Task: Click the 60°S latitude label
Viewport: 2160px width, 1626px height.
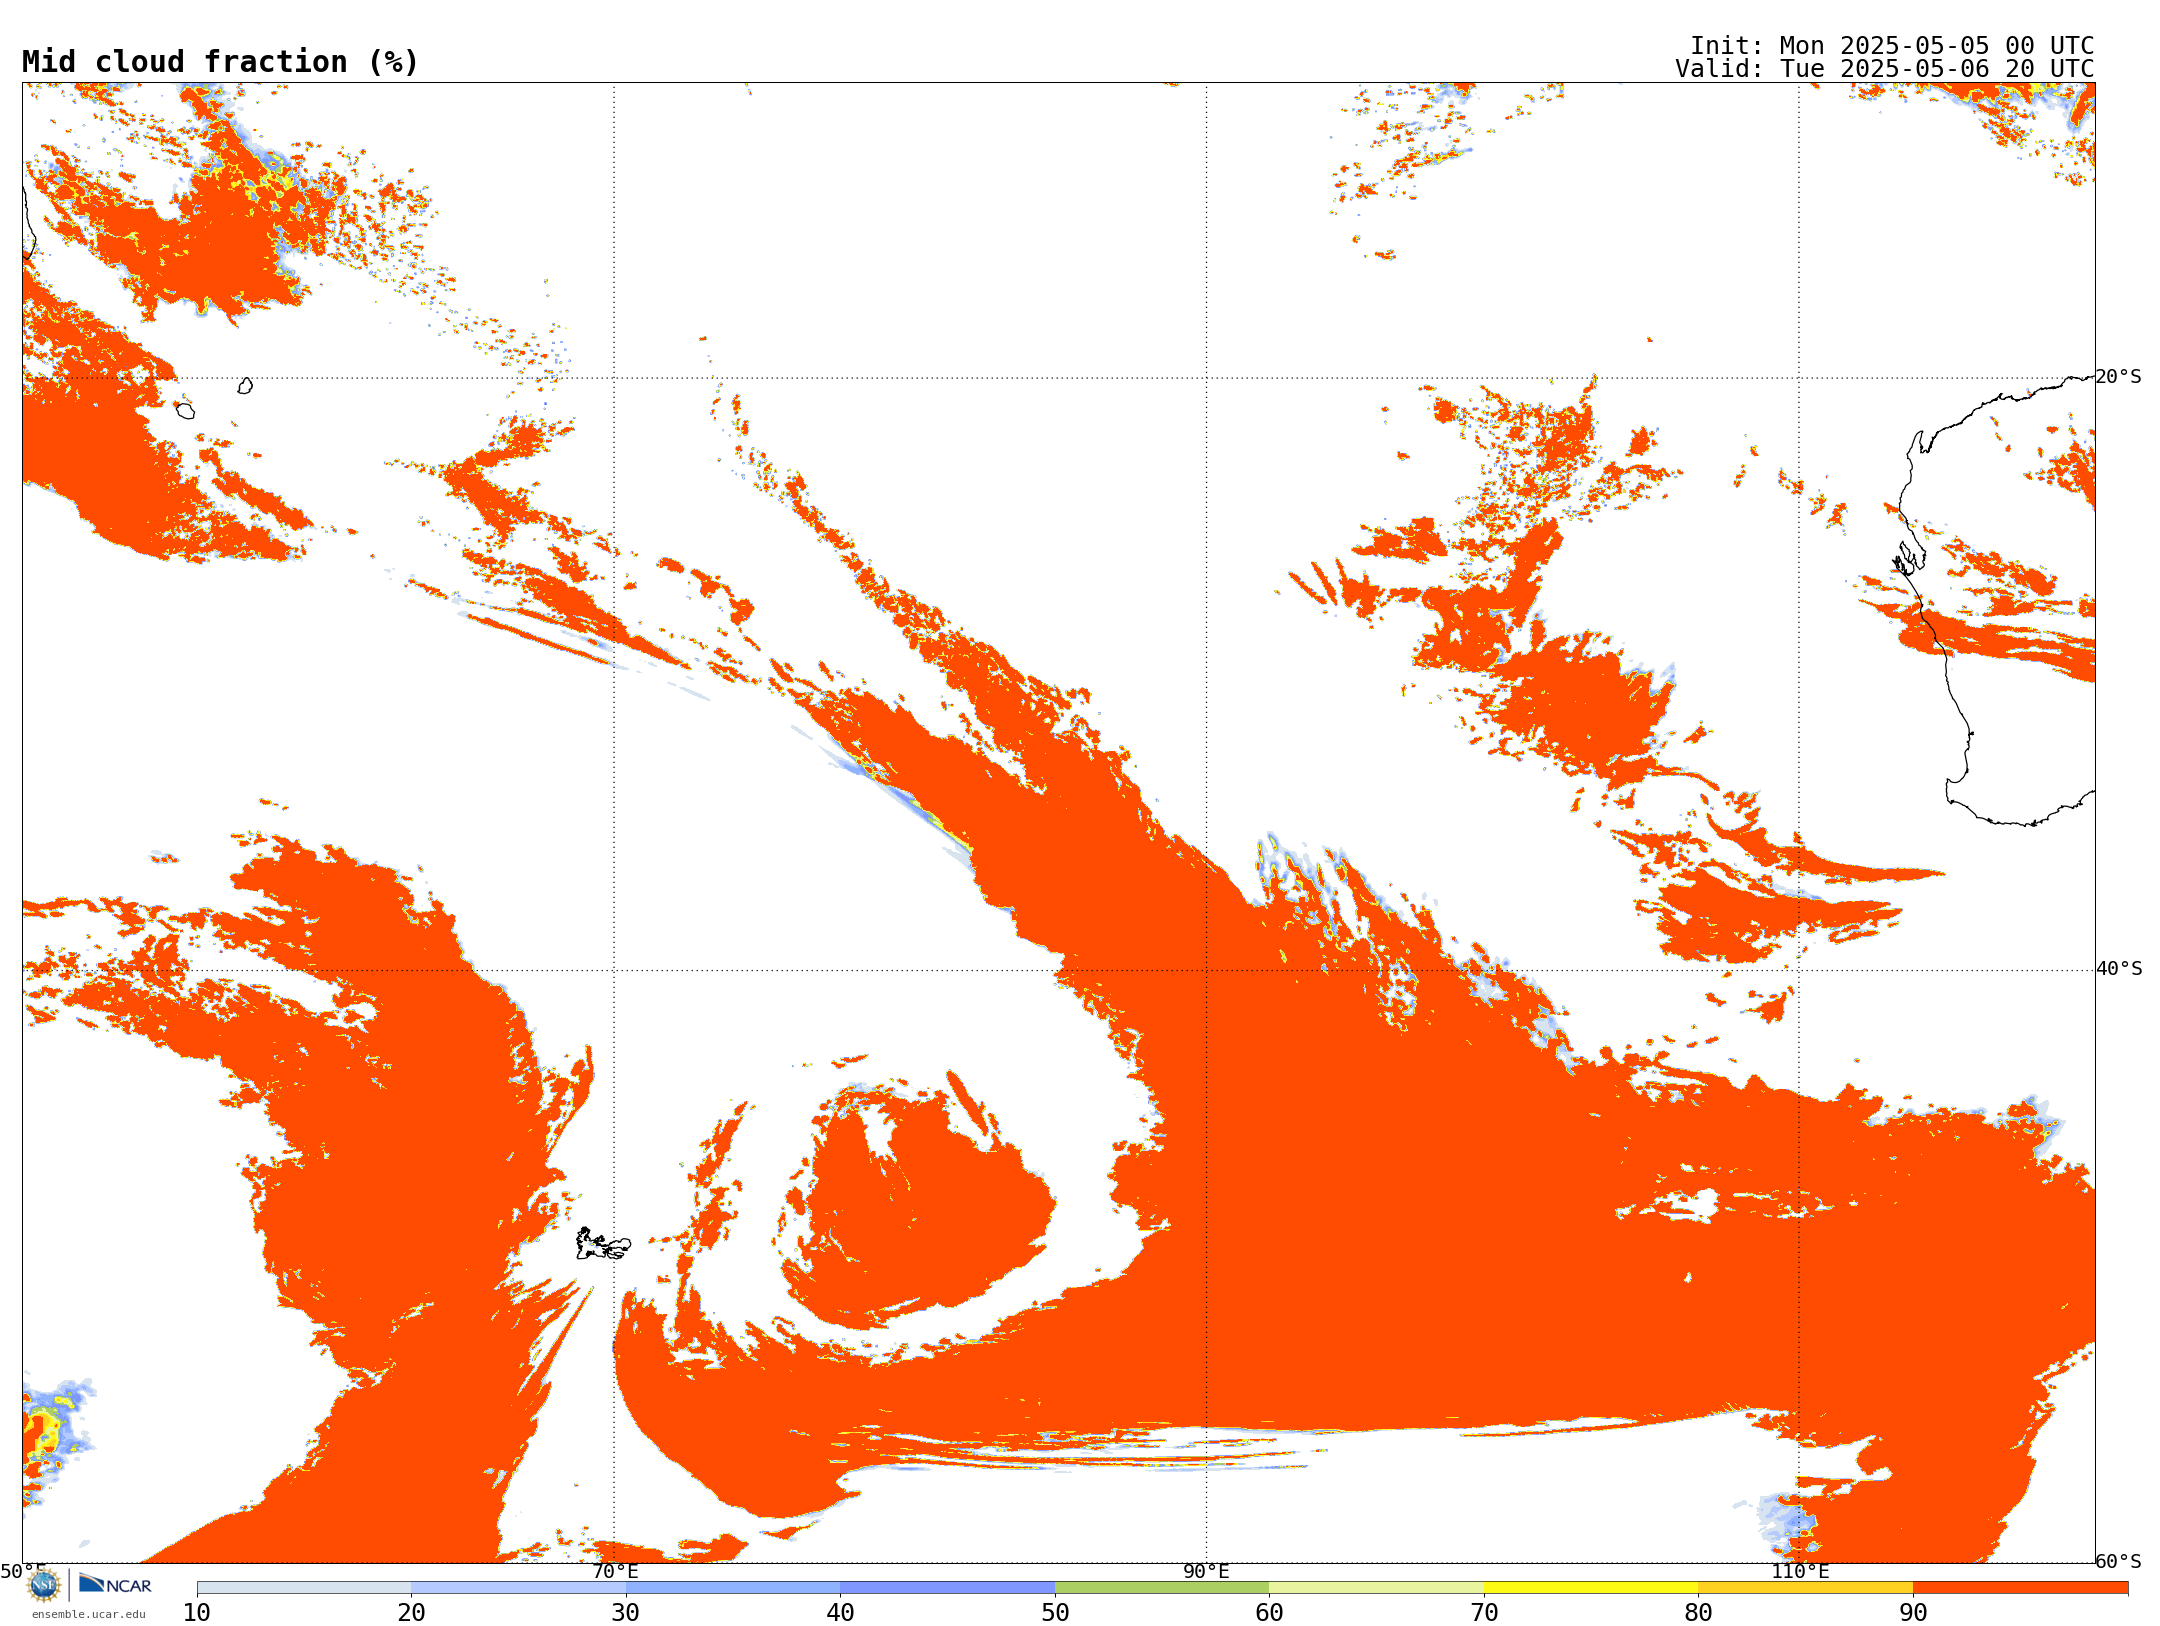Action: click(x=2119, y=1561)
